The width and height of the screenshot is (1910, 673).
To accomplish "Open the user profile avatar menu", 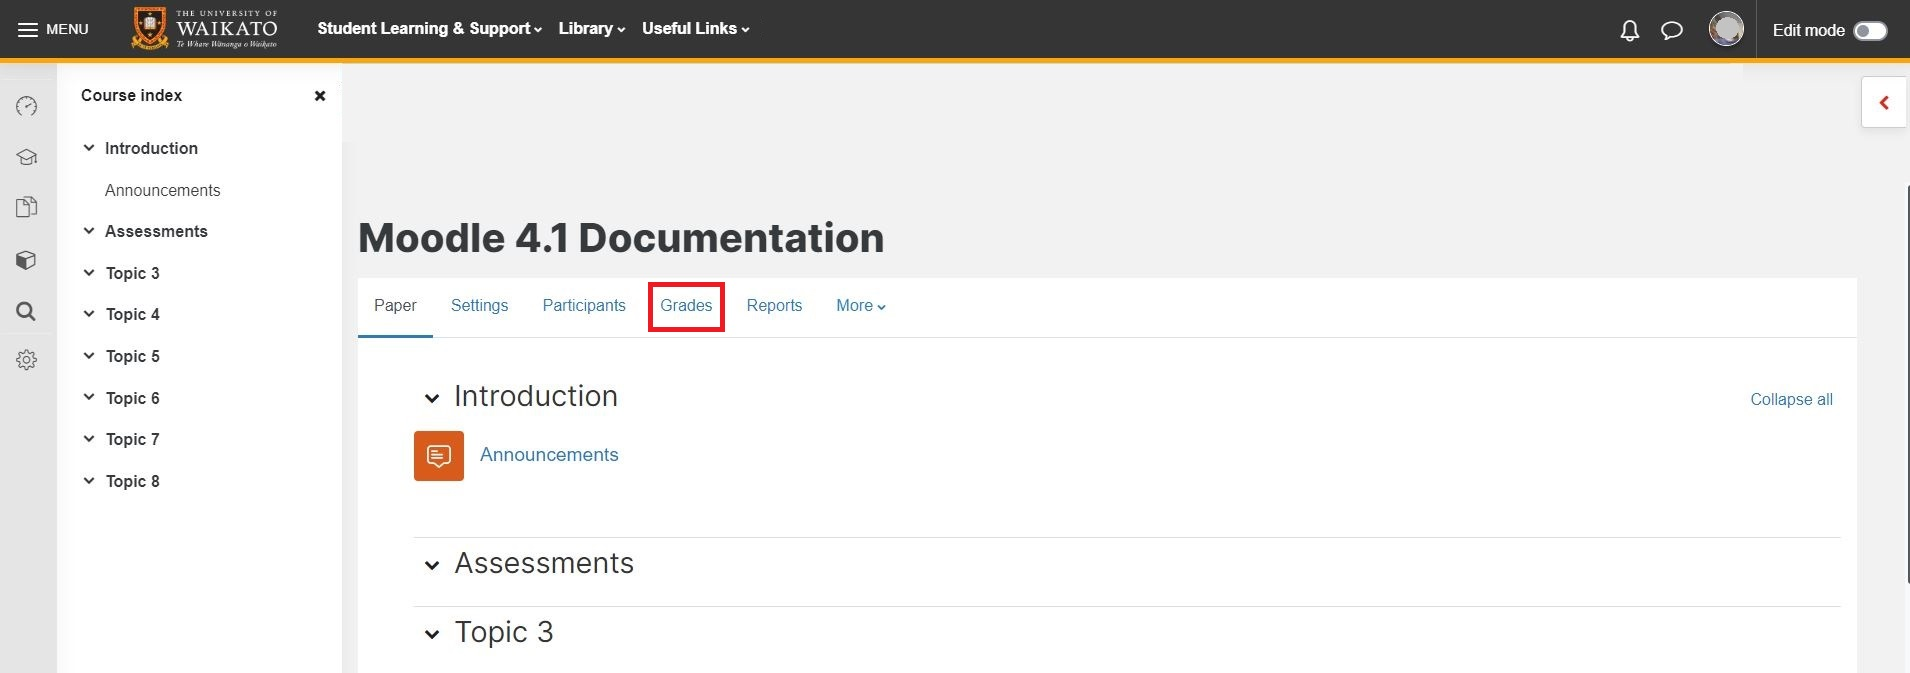I will (x=1726, y=29).
